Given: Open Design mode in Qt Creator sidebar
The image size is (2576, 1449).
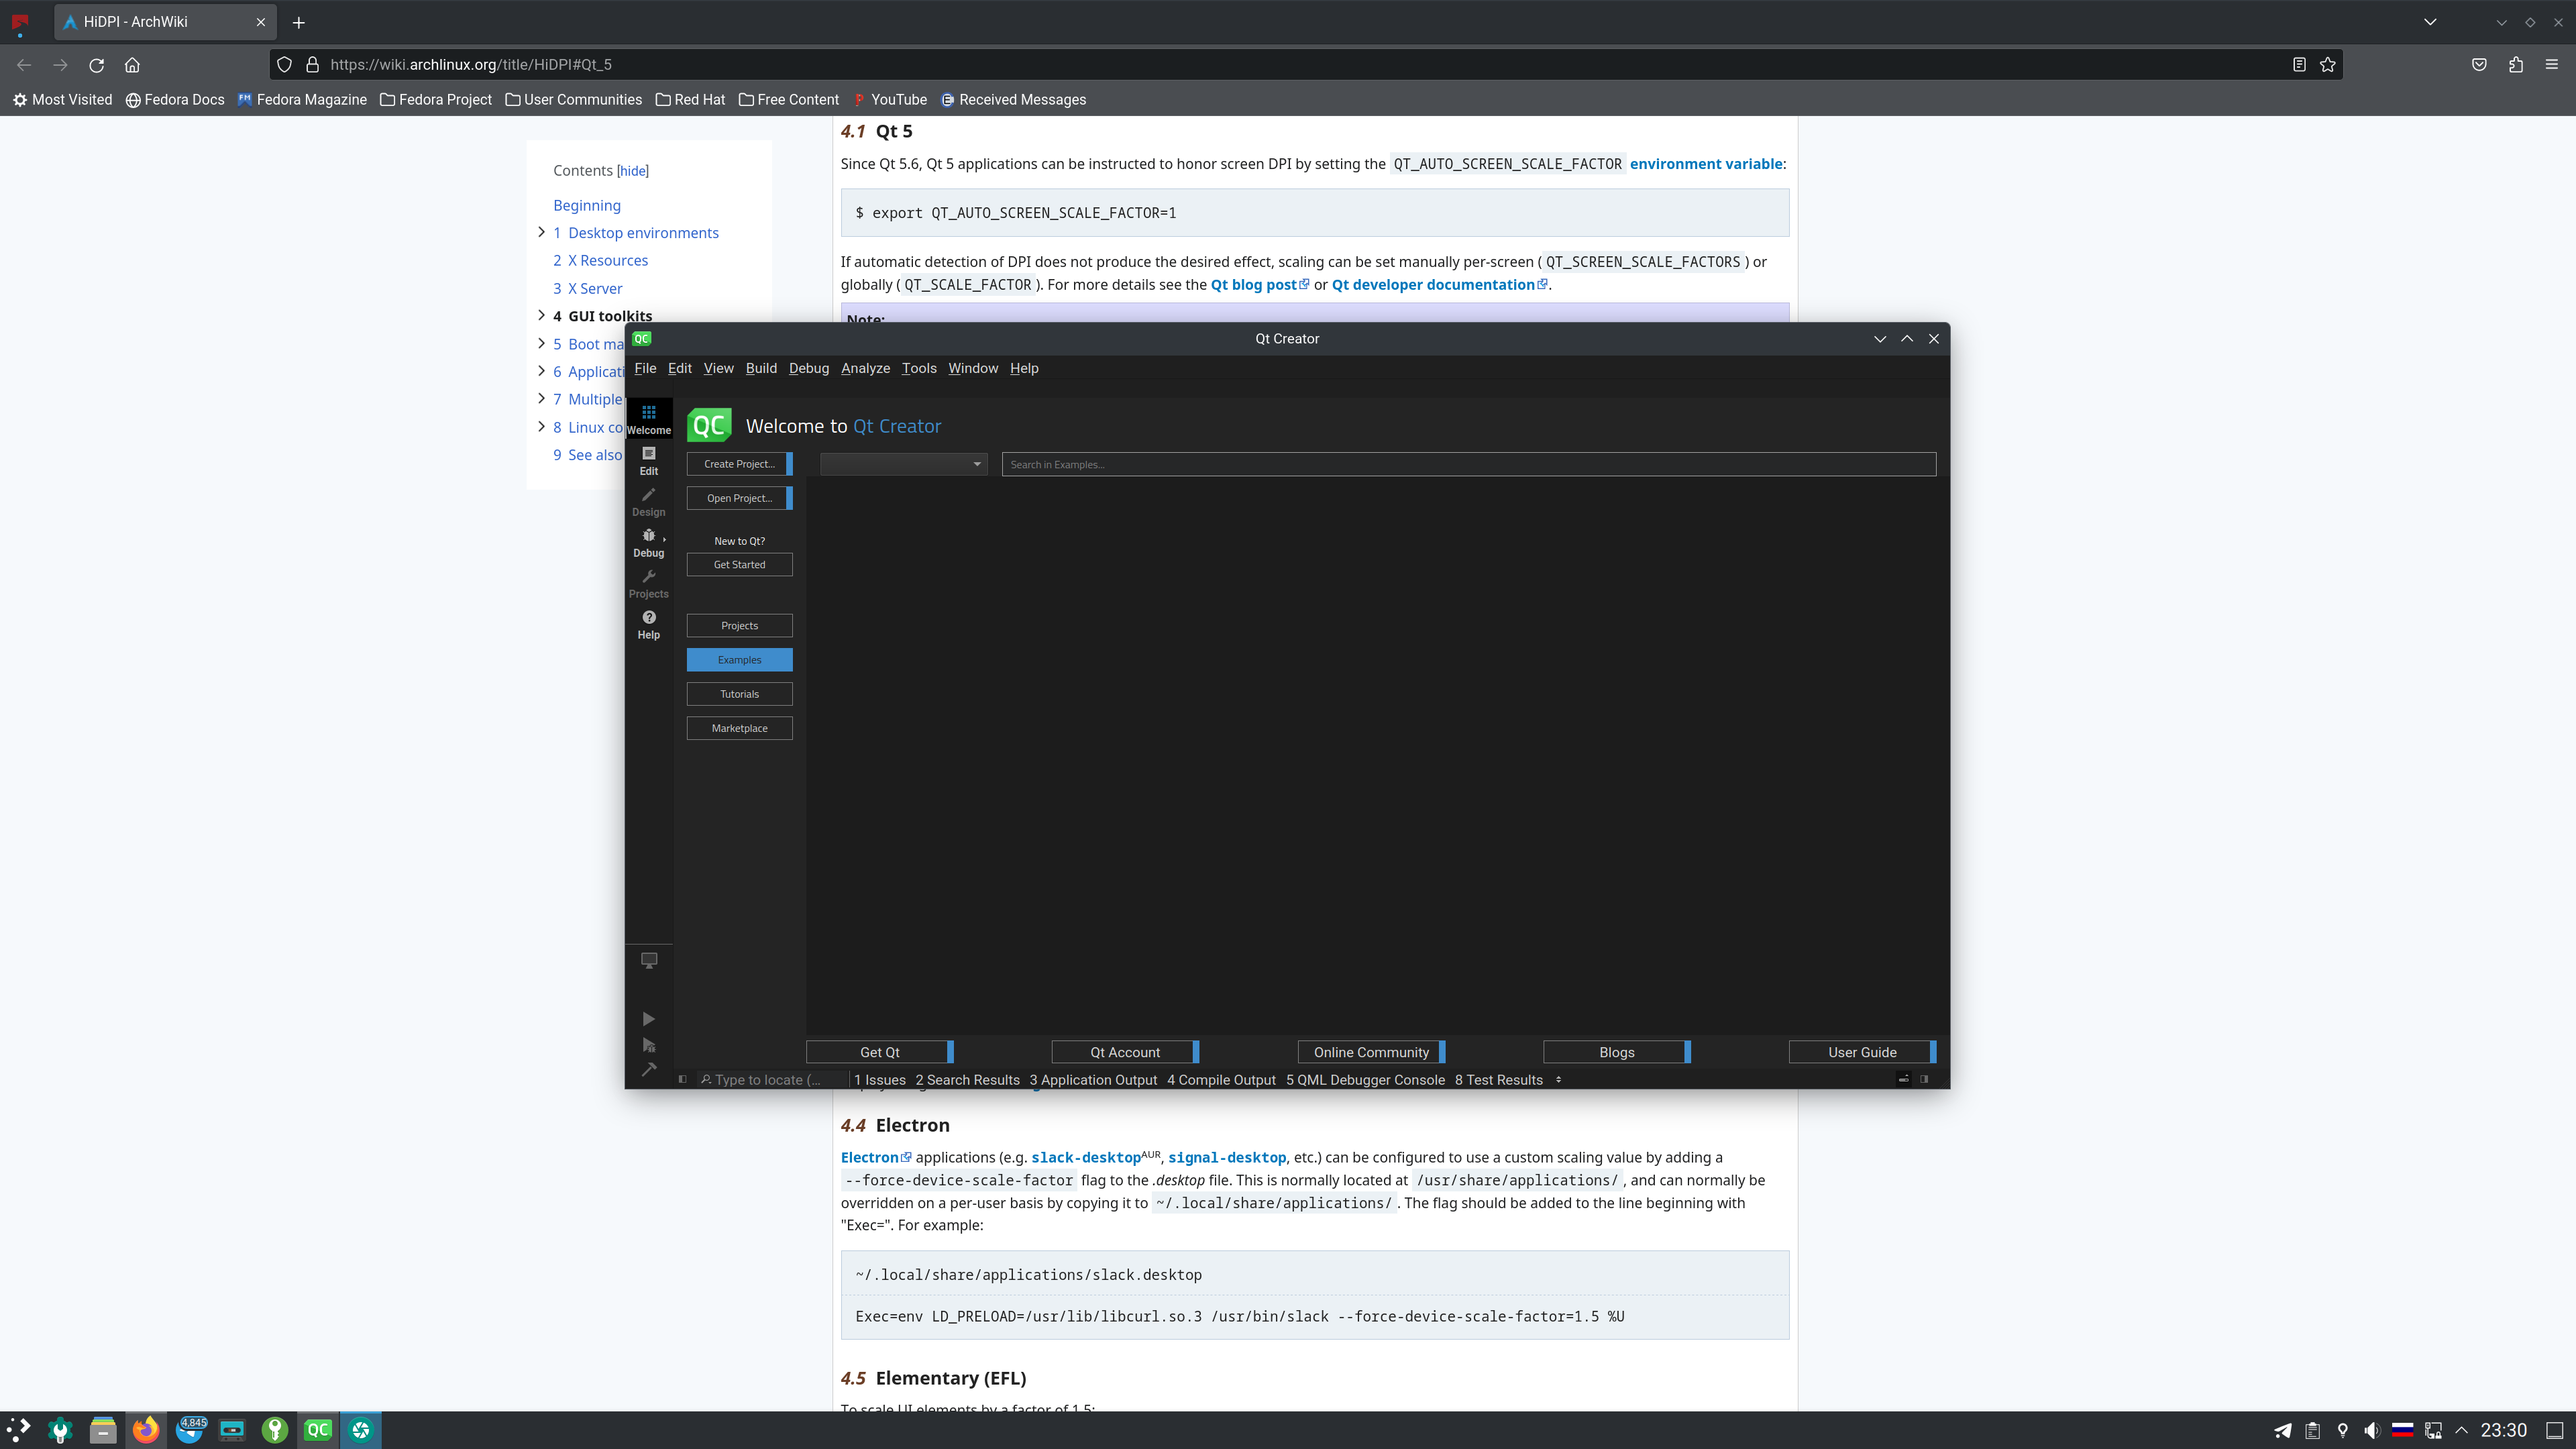Looking at the screenshot, I should pyautogui.click(x=648, y=501).
